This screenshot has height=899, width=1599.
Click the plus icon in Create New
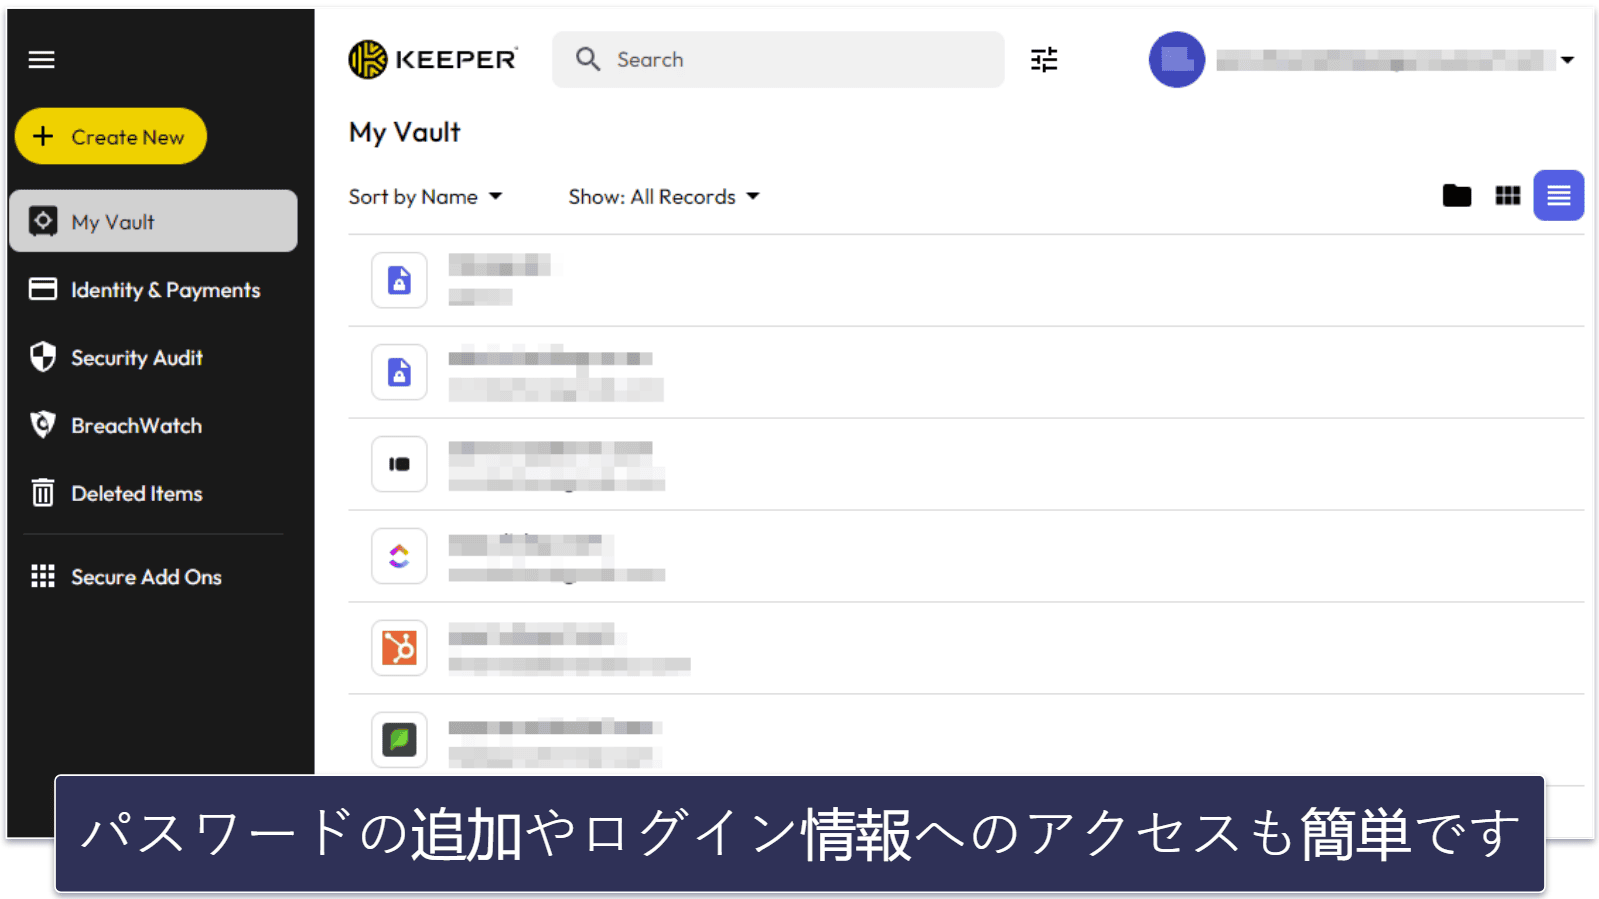43,135
